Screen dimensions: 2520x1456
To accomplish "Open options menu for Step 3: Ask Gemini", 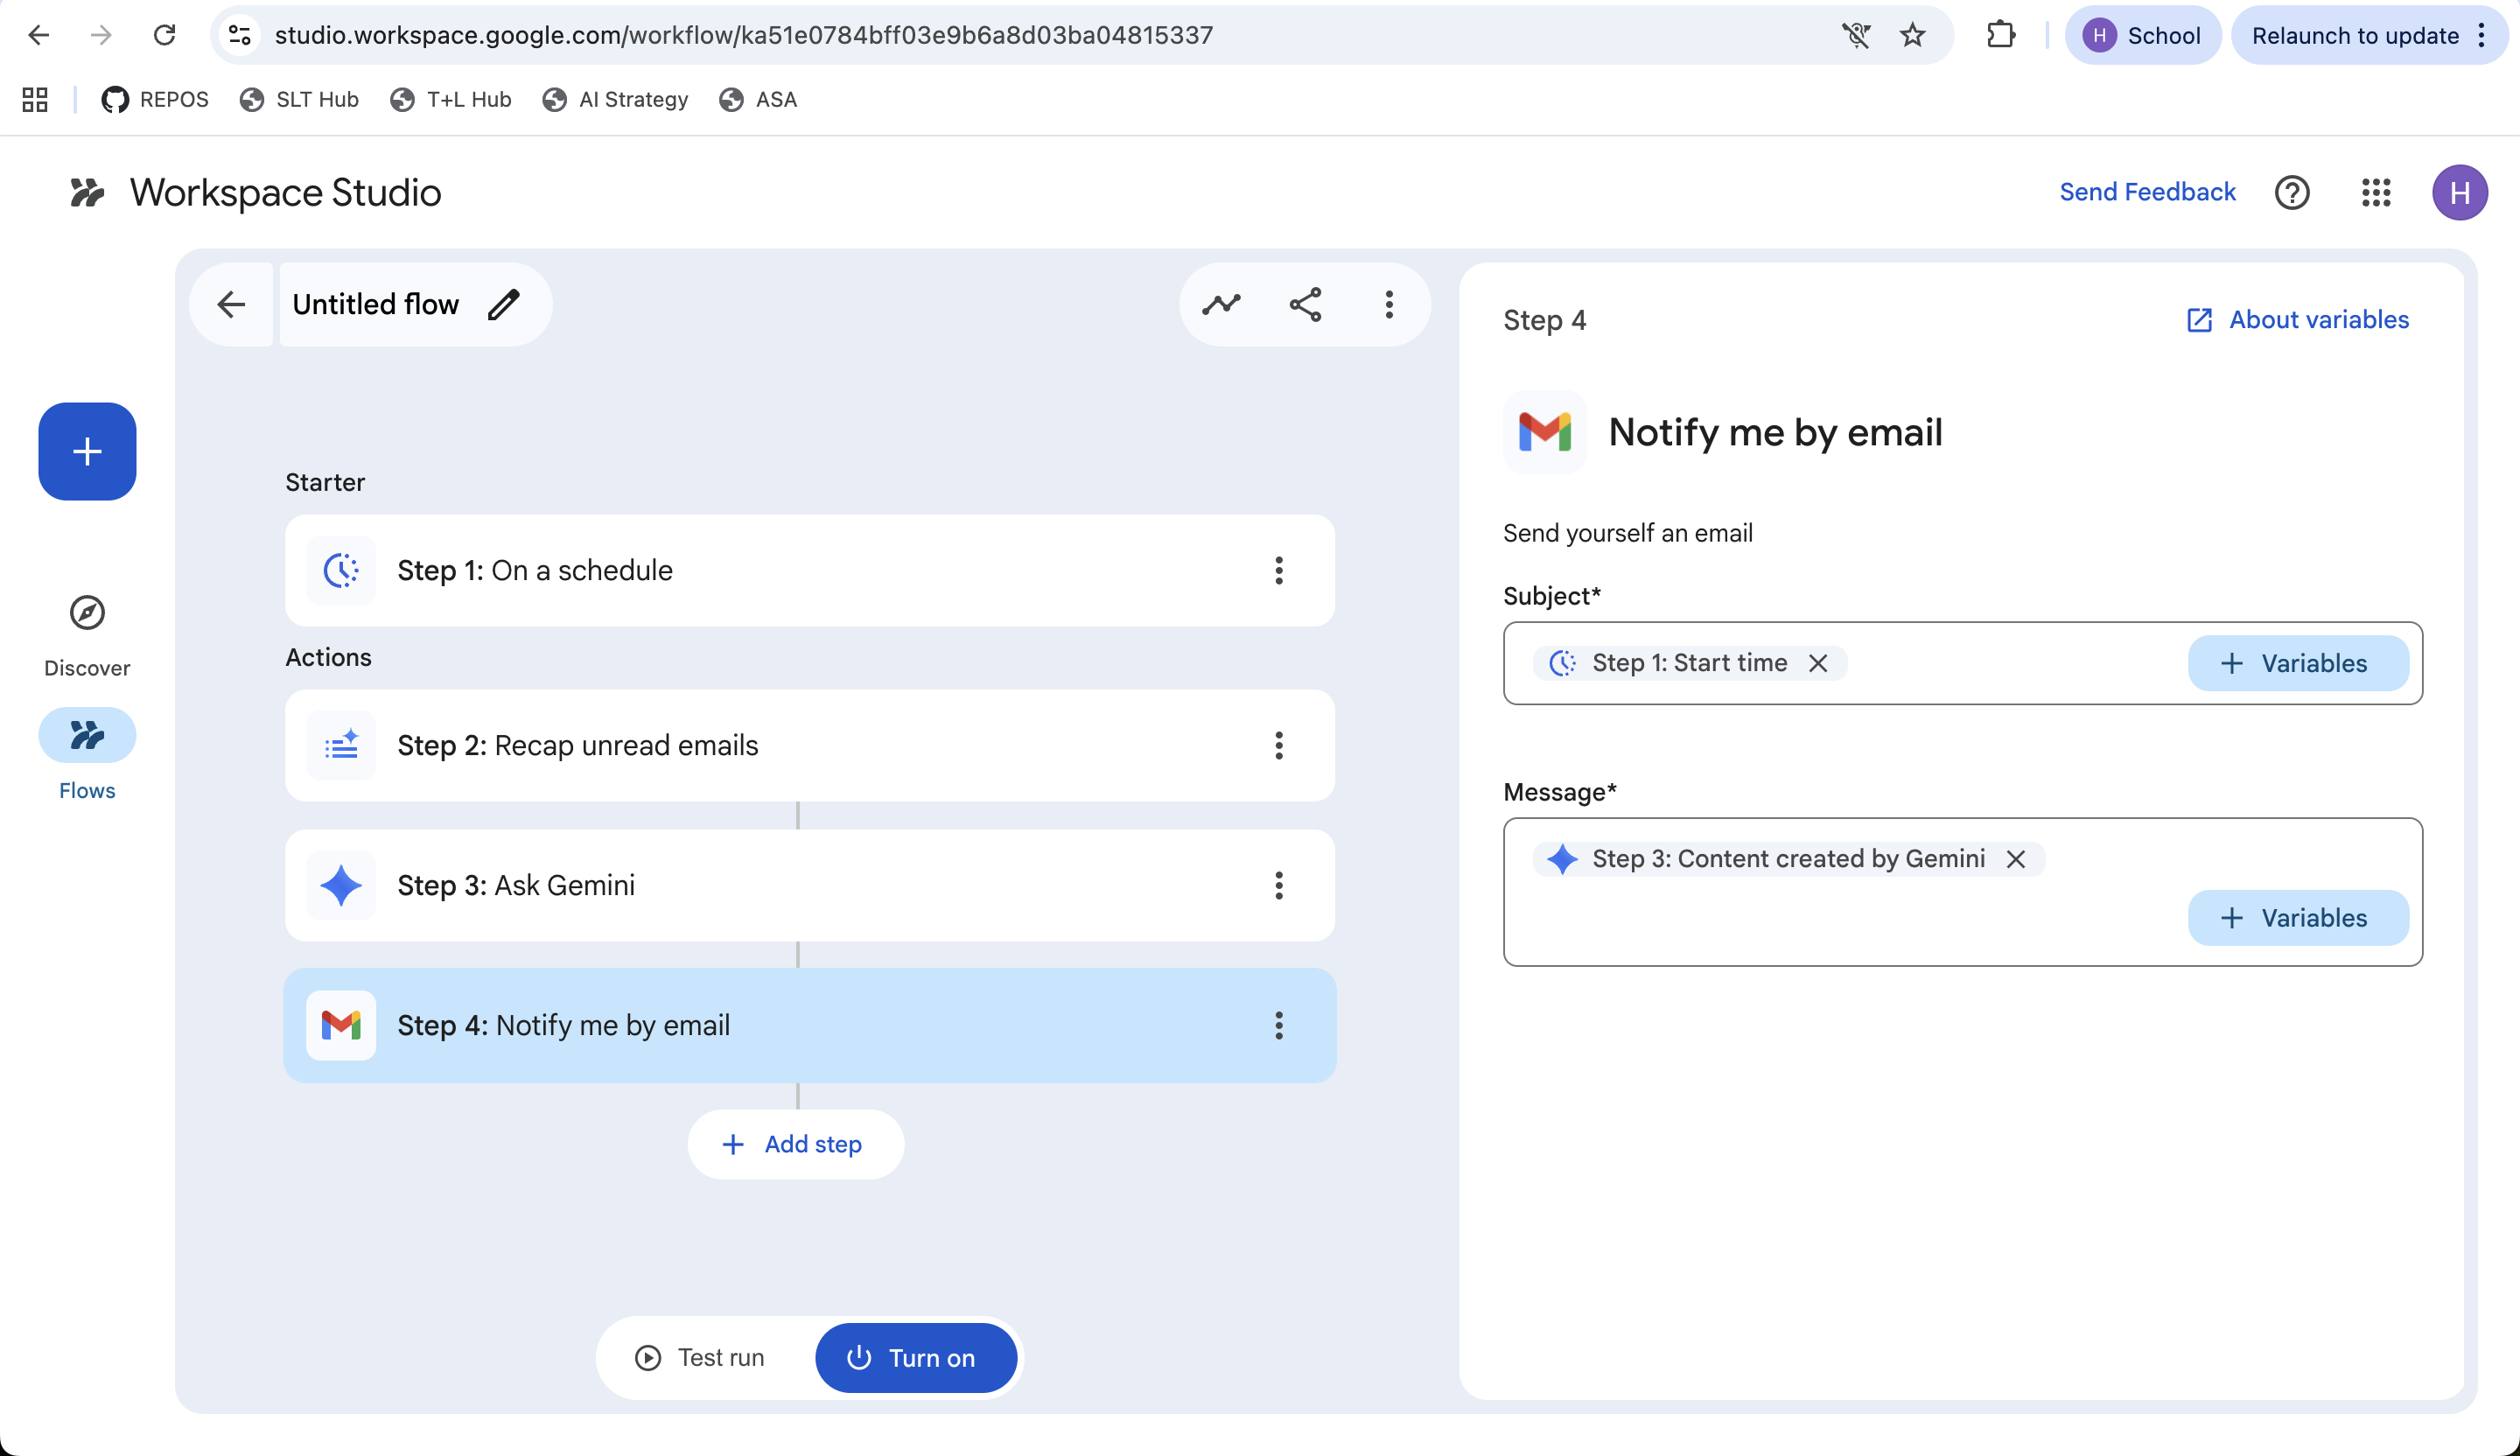I will click(1279, 885).
